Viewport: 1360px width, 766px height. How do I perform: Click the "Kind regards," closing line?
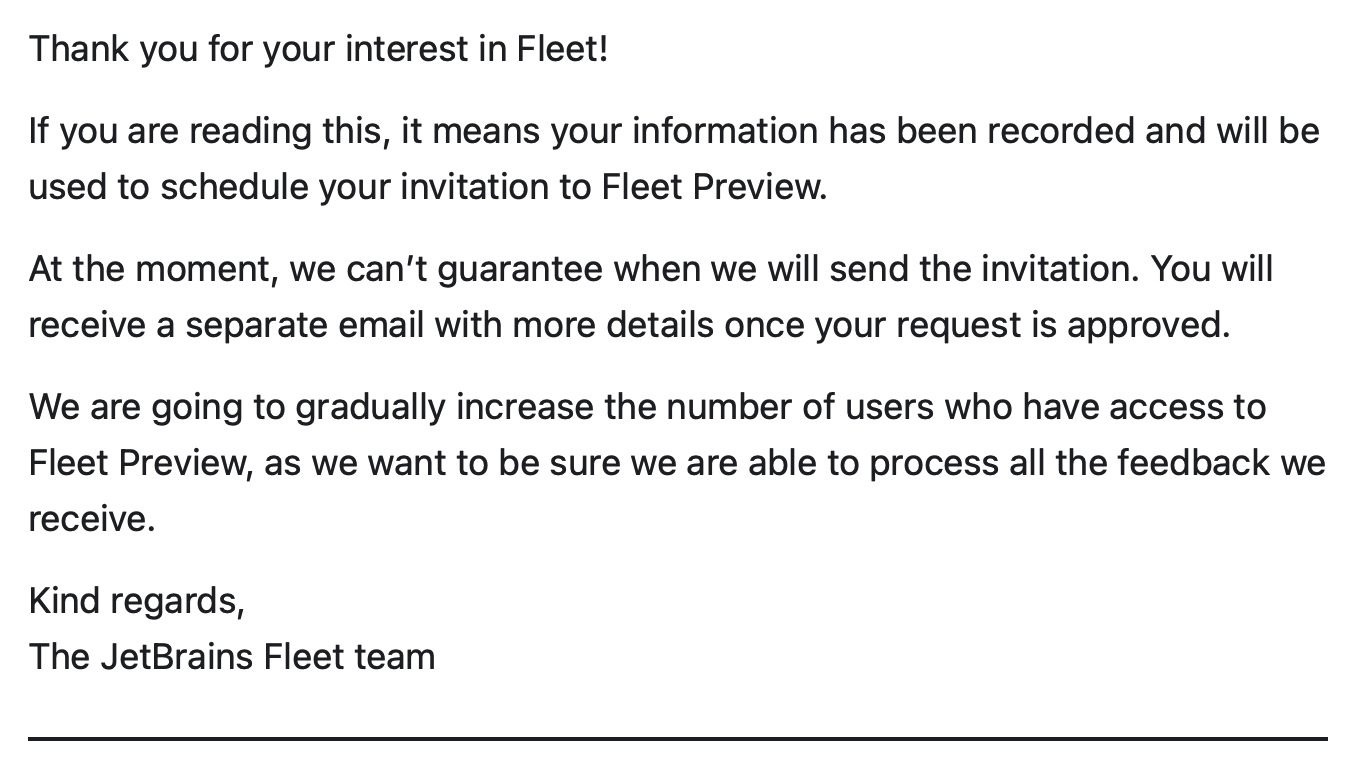(137, 601)
